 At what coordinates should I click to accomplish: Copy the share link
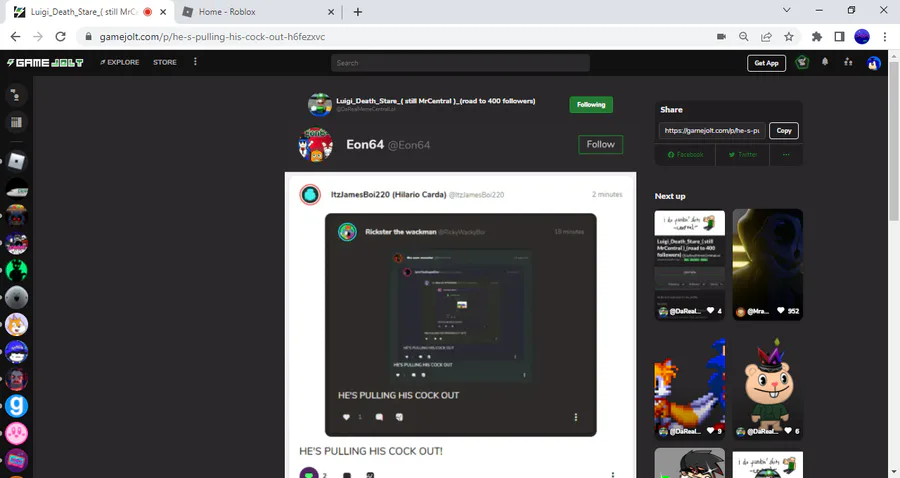click(x=784, y=131)
